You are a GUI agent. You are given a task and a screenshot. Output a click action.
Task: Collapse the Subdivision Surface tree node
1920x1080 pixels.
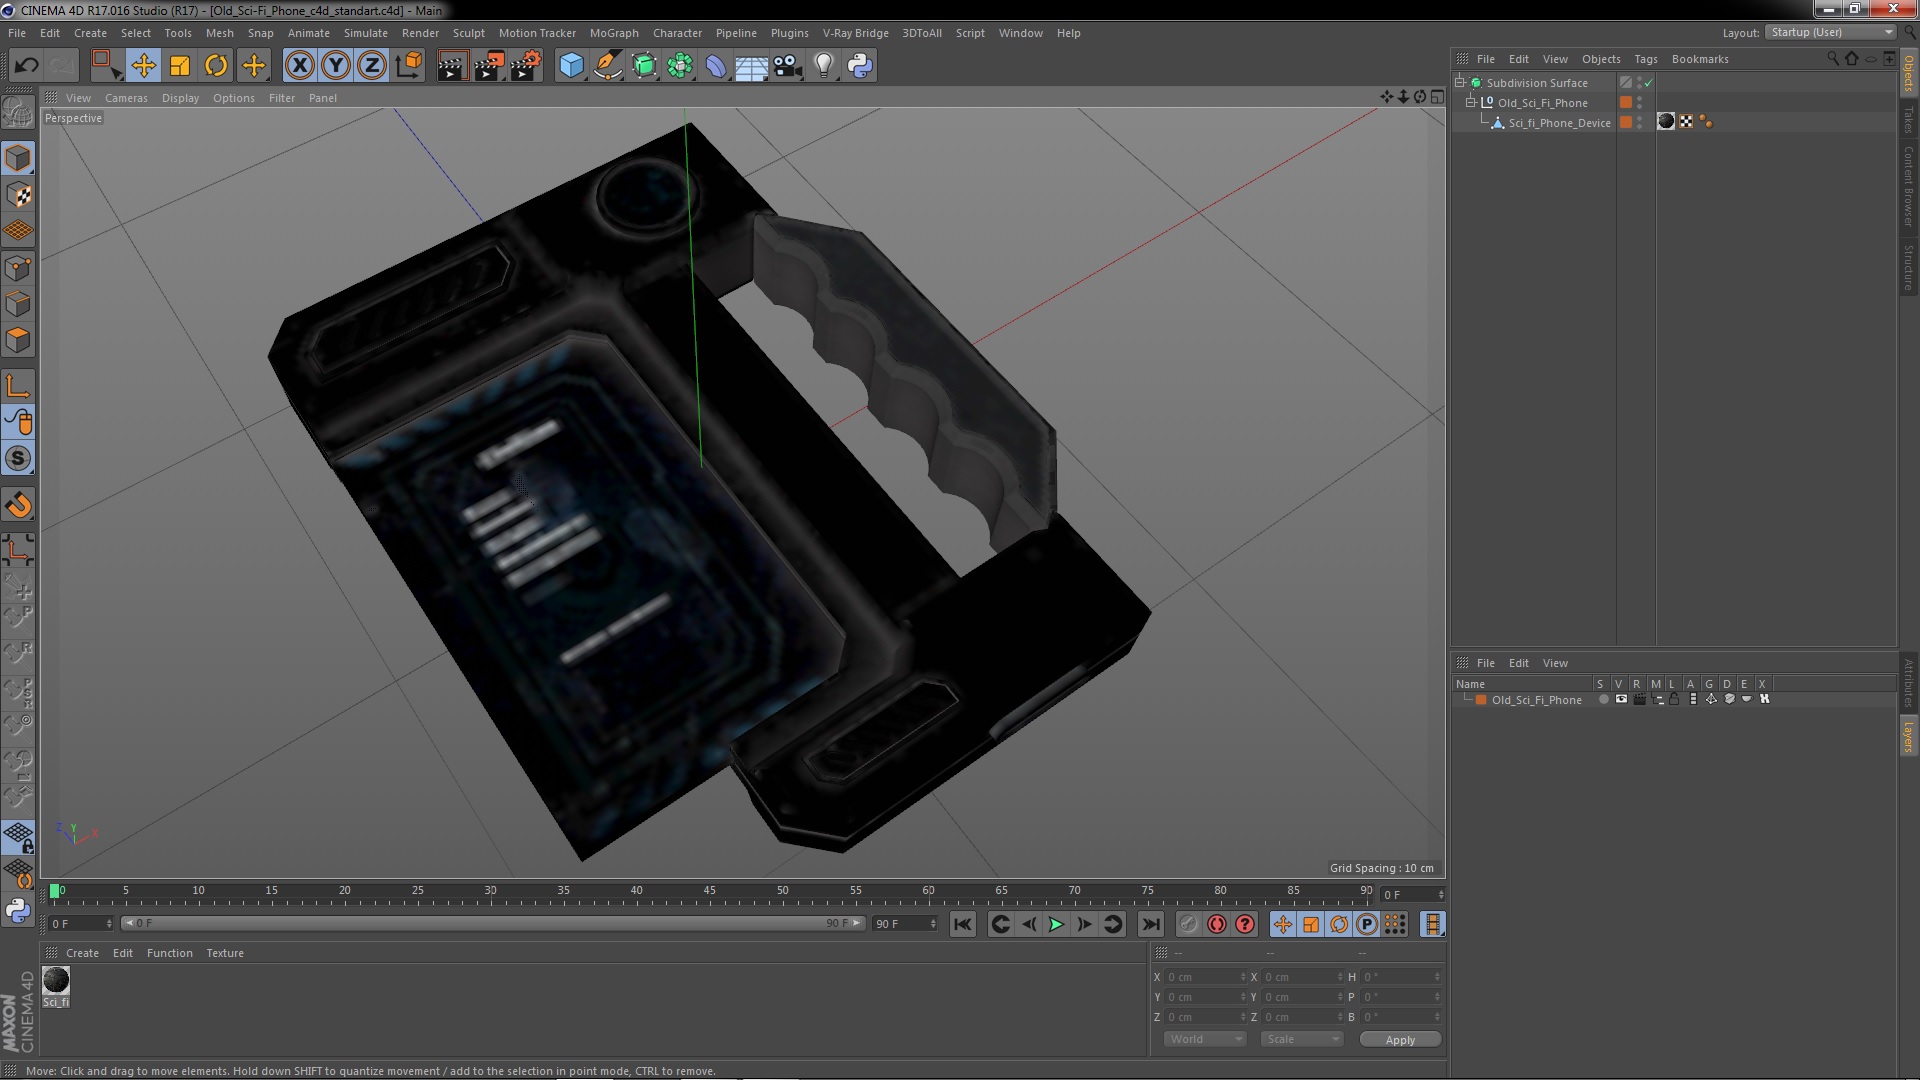tap(1460, 82)
